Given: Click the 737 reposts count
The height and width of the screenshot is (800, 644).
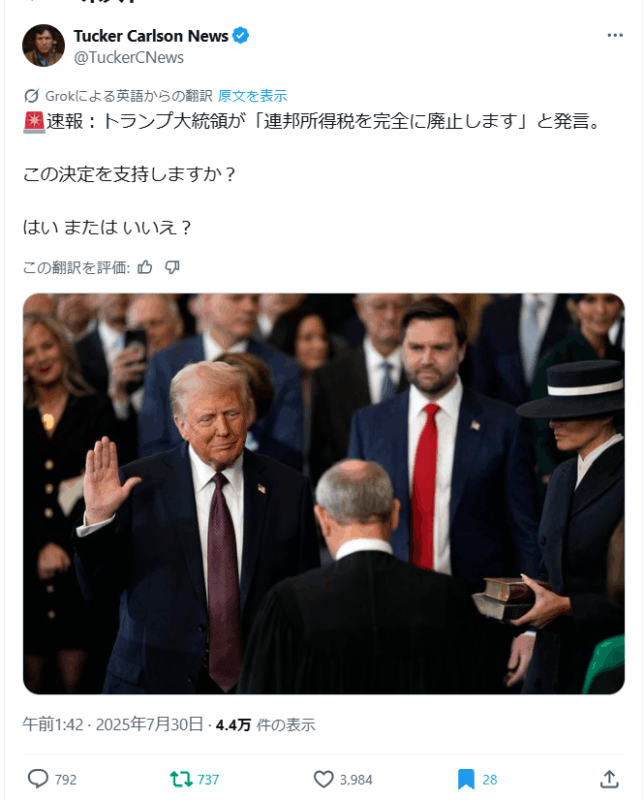Looking at the screenshot, I should [x=208, y=780].
